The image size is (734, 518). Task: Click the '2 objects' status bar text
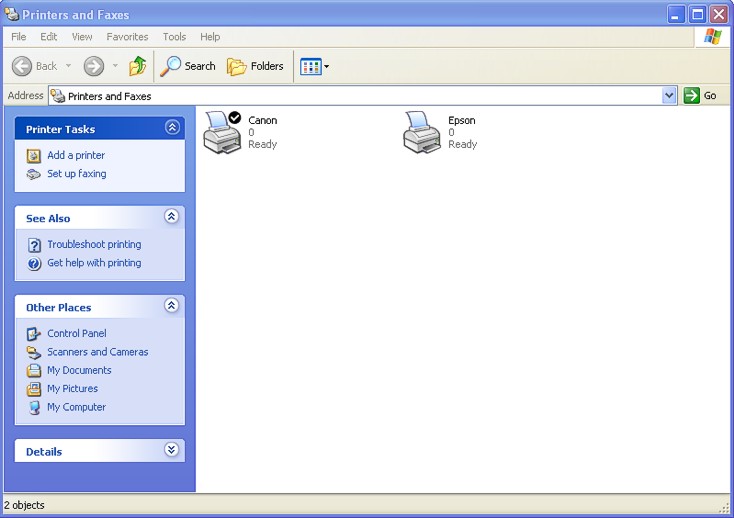pos(24,505)
